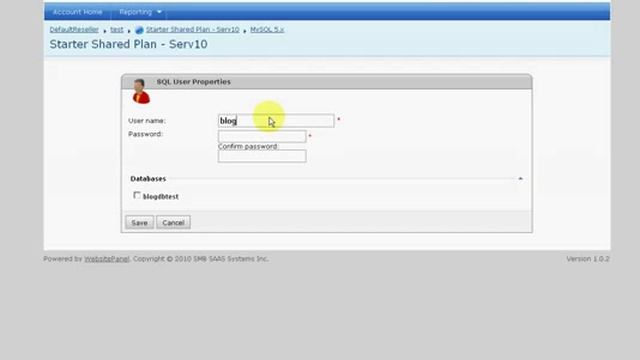Click the SQL user avatar icon
The height and width of the screenshot is (360, 640).
click(x=141, y=91)
